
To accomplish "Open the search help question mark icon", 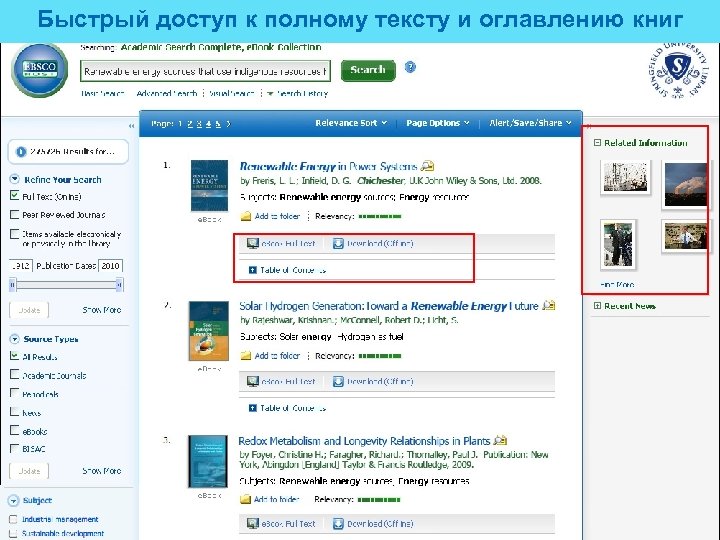I will 410,68.
